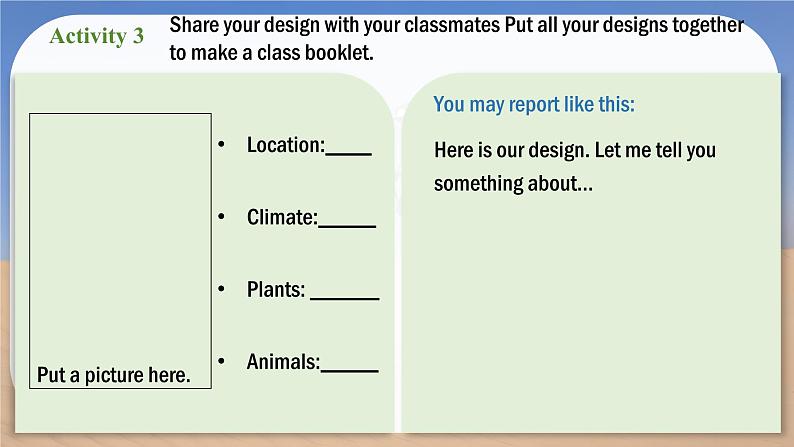Click the Plants label
Image resolution: width=794 pixels, height=447 pixels.
(276, 290)
